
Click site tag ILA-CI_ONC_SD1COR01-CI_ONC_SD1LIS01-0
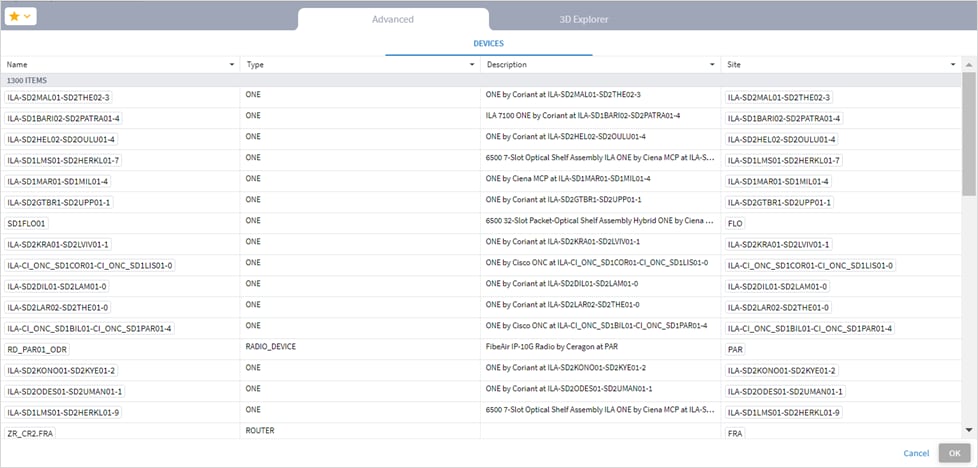(810, 266)
